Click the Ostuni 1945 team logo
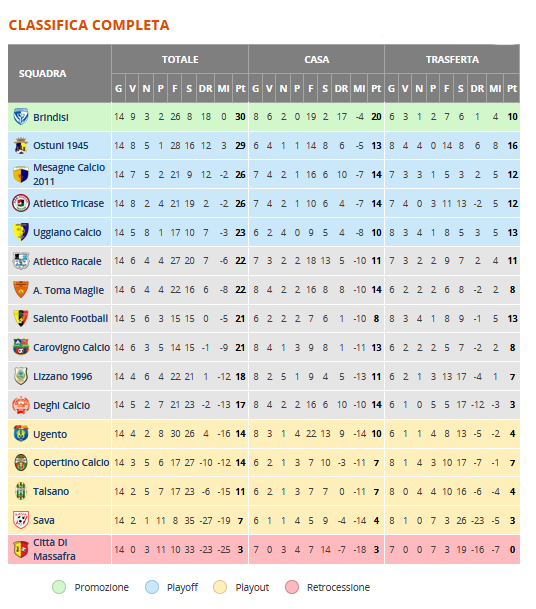 click(21, 146)
